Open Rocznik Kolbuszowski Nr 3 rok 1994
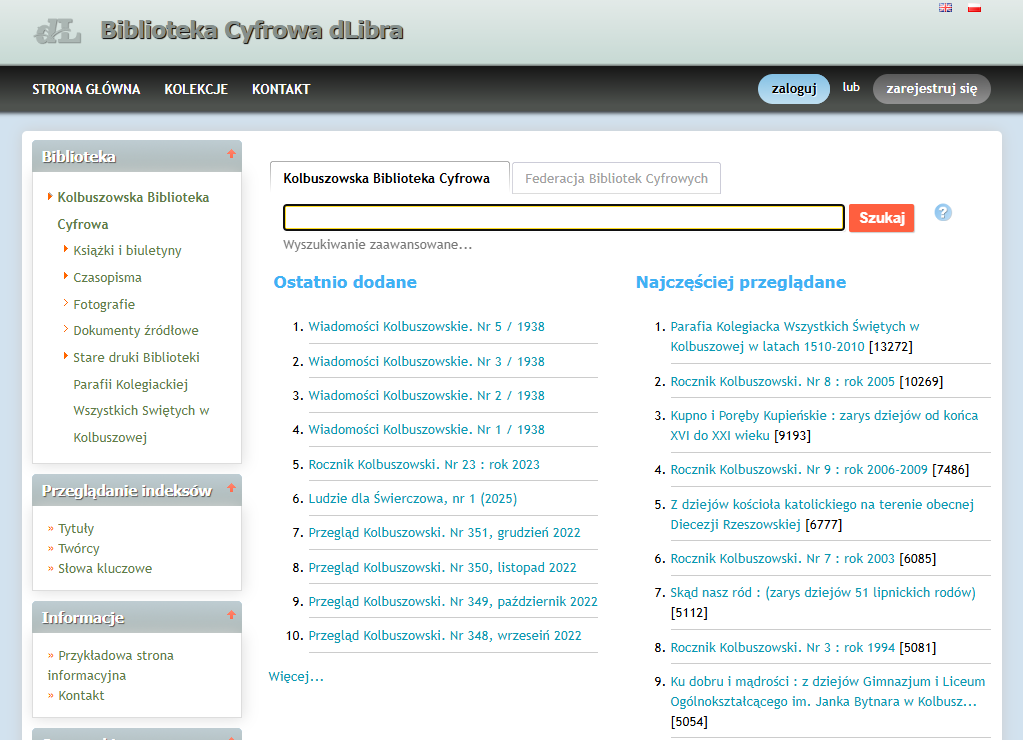1023x740 pixels. (x=782, y=647)
